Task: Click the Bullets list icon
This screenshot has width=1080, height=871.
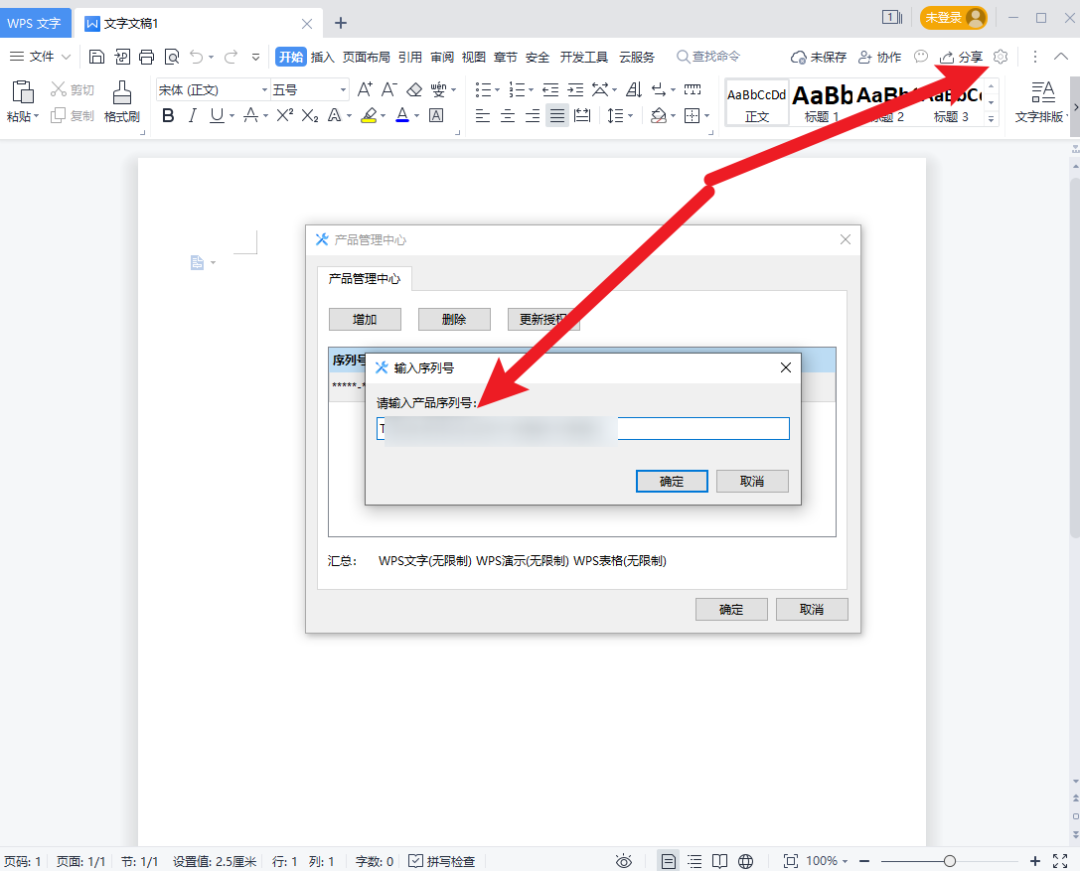Action: (484, 90)
